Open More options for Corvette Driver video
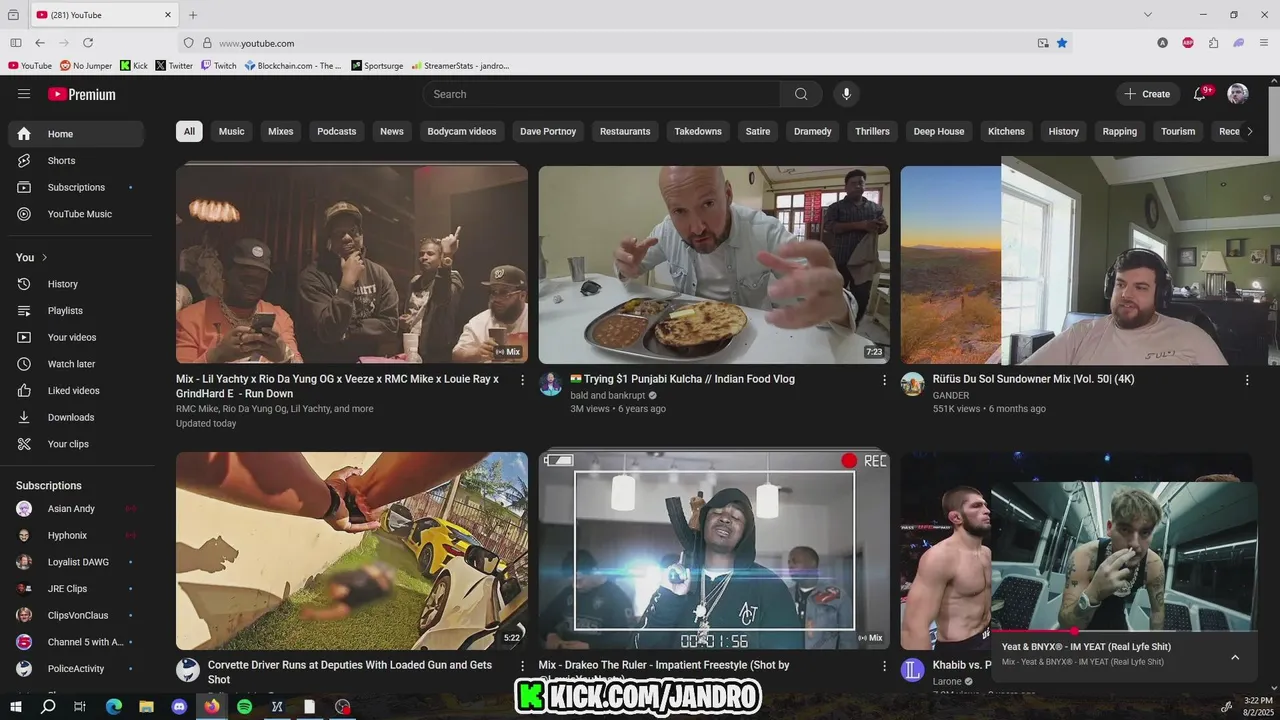The image size is (1280, 720). tap(522, 666)
